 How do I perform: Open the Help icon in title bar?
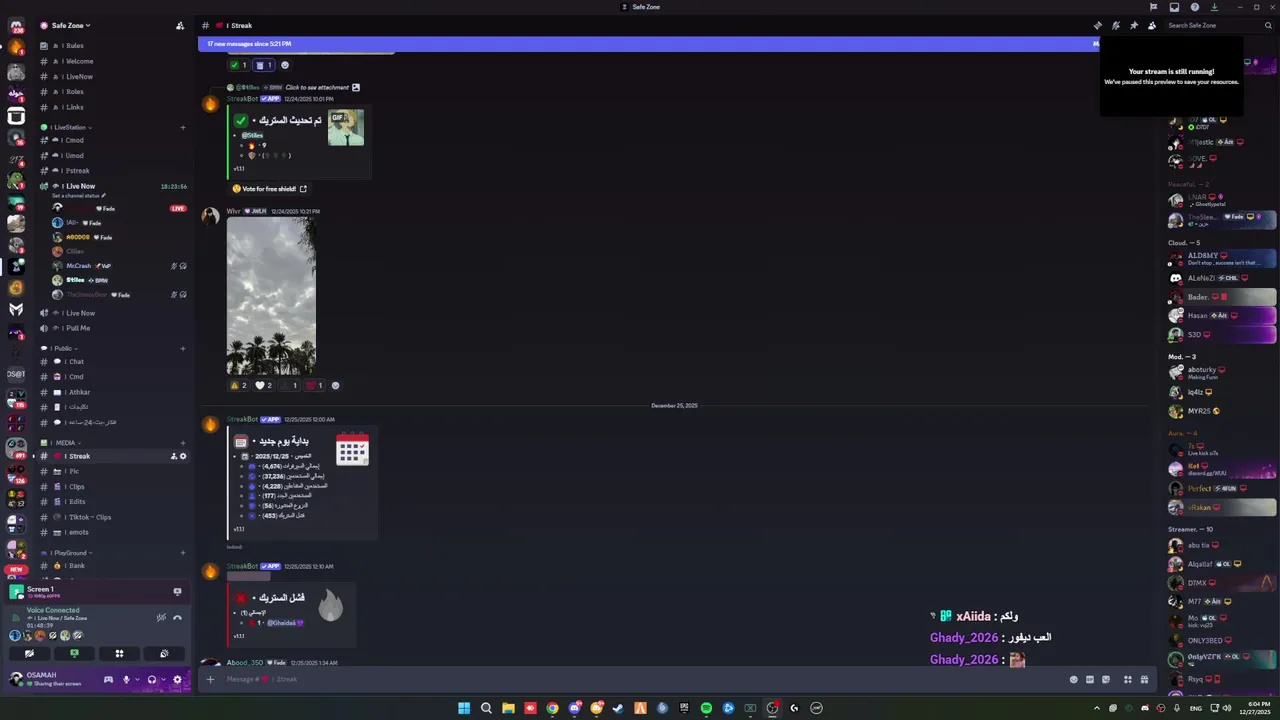1195,7
